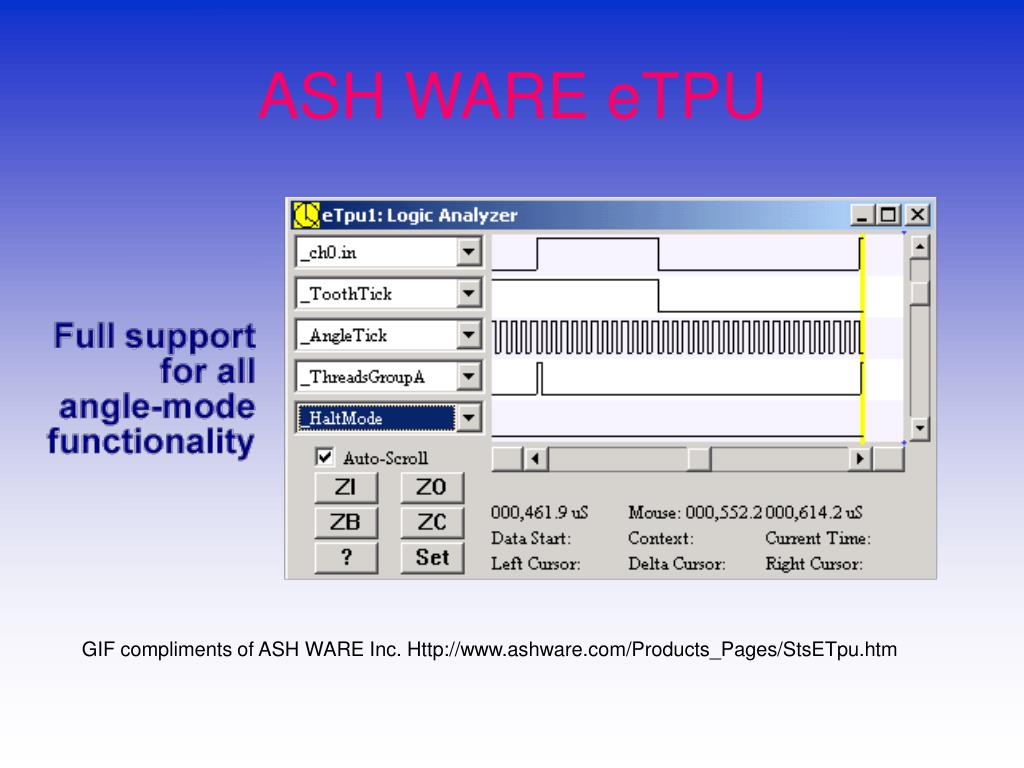Screen dimensions: 1024x768
Task: Click the _ThreadsGroupA waveform trace
Action: [677, 379]
